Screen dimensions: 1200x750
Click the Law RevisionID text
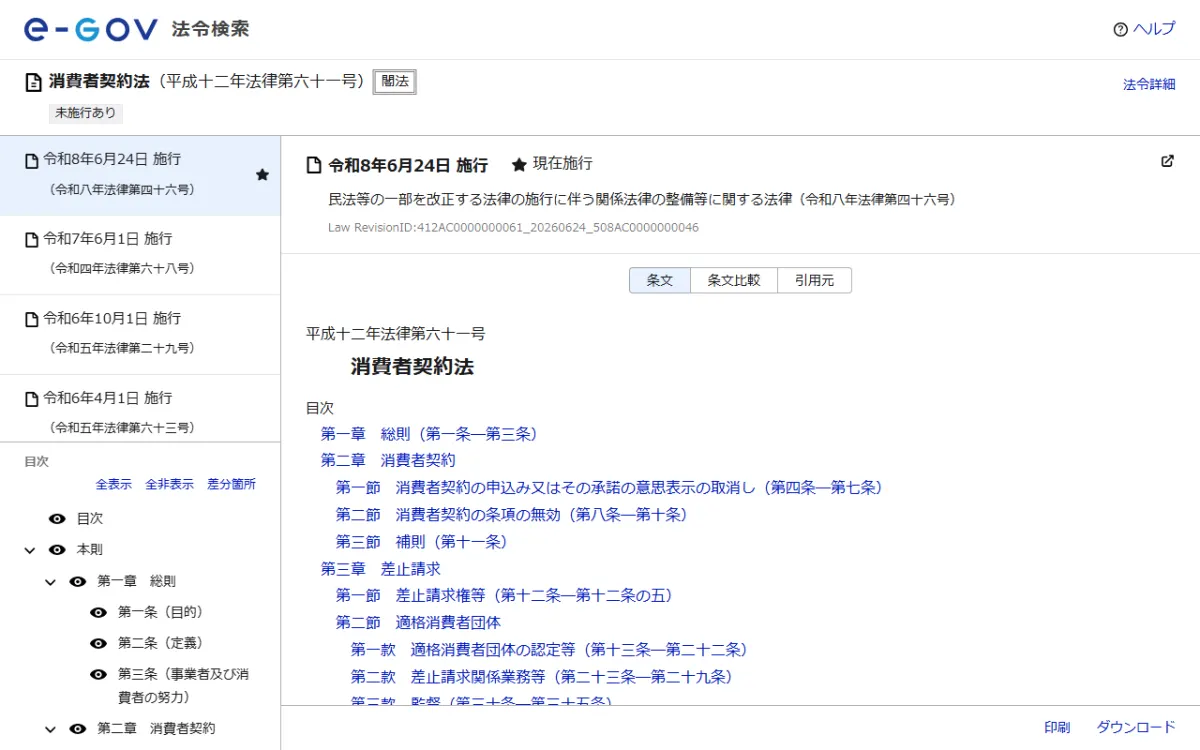513,228
